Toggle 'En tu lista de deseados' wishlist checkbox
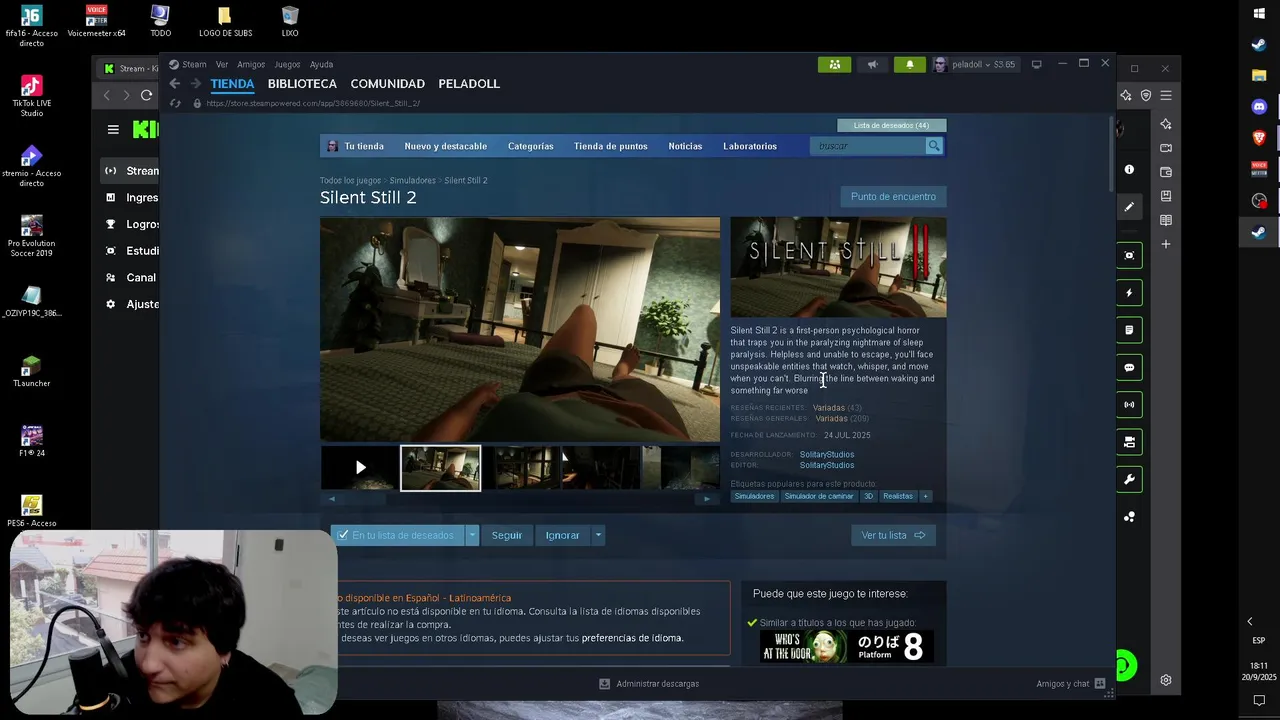1280x720 pixels. point(343,535)
